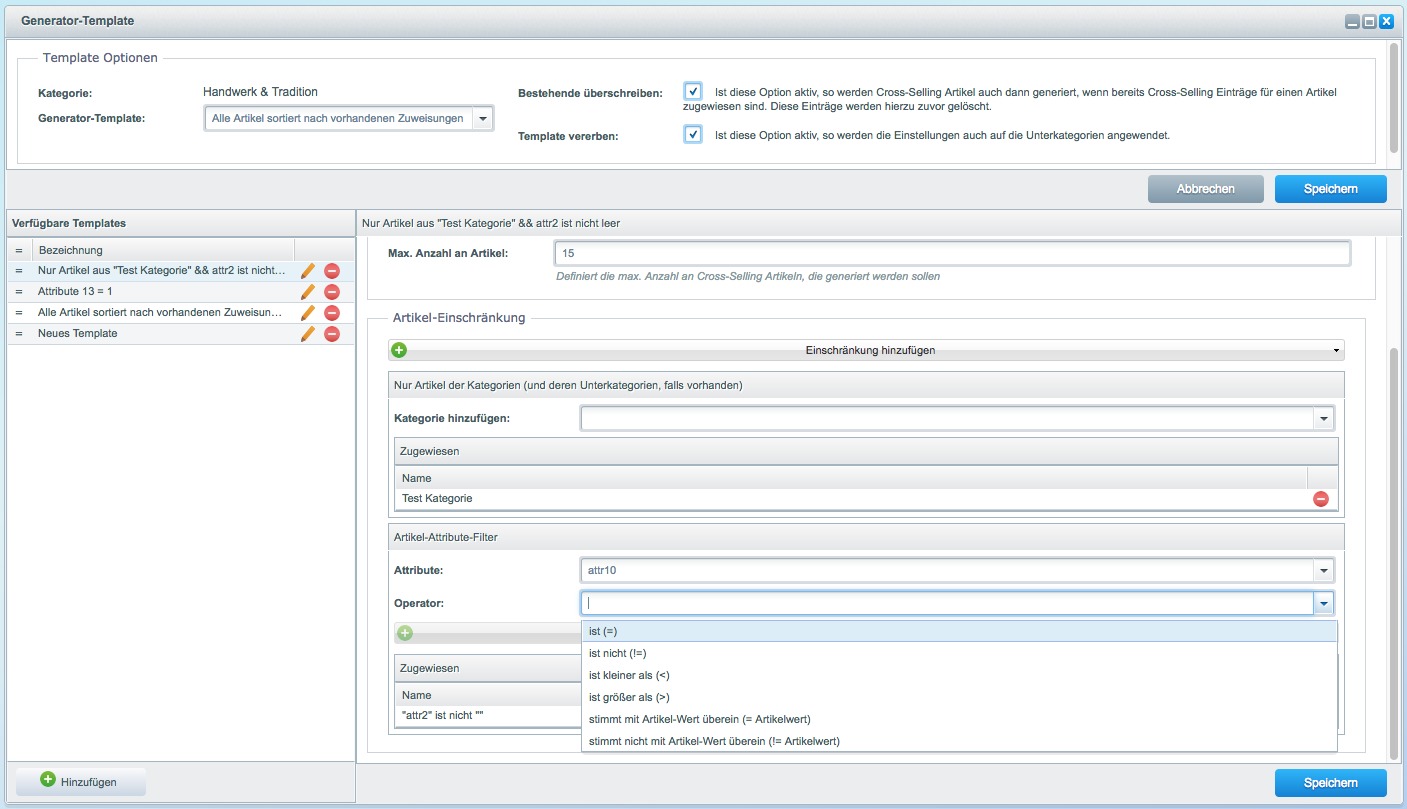Viewport: 1407px width, 809px height.
Task: Open the 'Kategorie hinzufügen' dropdown arrow
Action: (x=1323, y=418)
